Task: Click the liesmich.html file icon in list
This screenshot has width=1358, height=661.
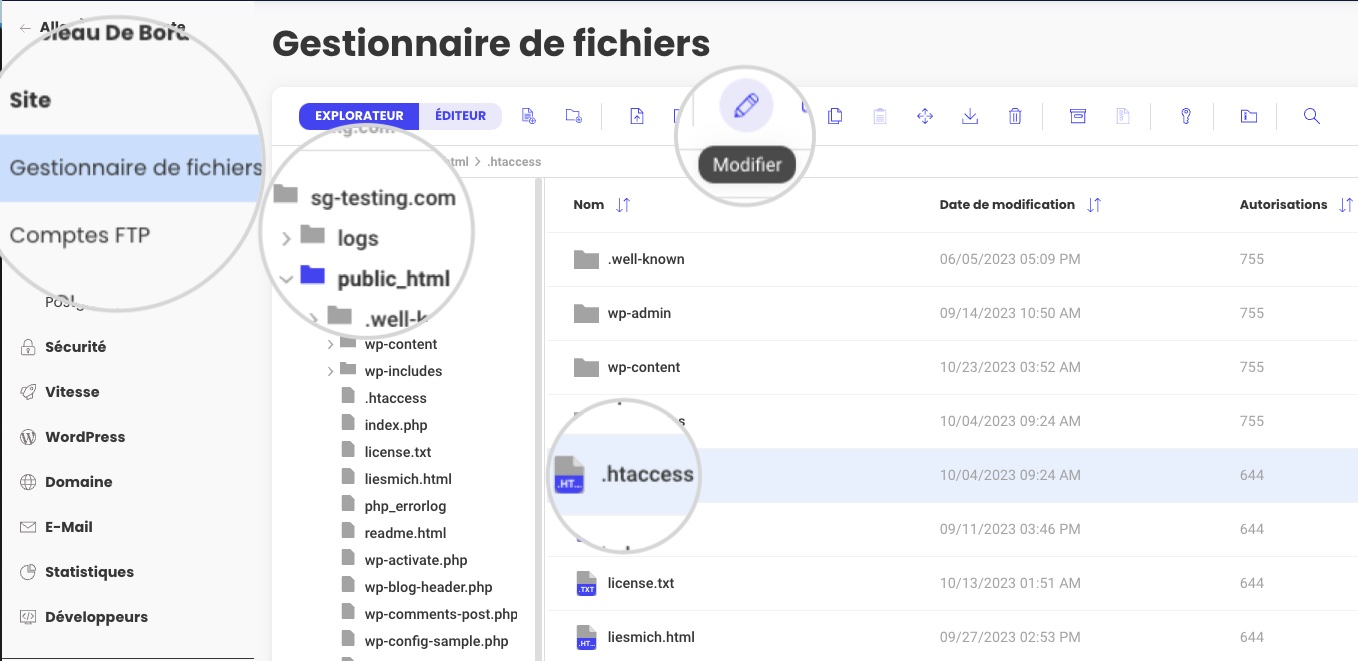Action: pyautogui.click(x=586, y=637)
